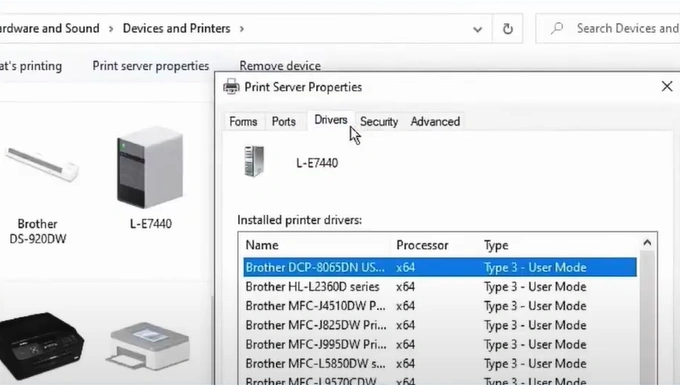Open the Forms tab

click(243, 121)
